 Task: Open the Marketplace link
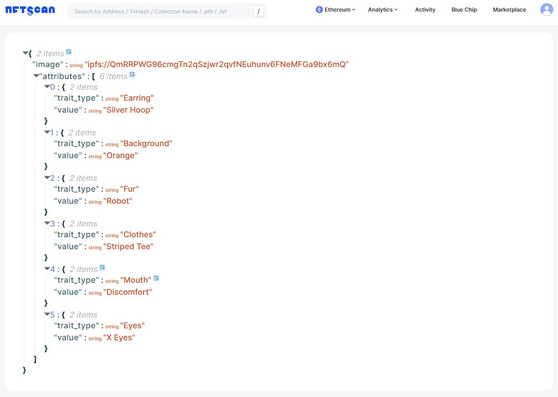click(509, 10)
